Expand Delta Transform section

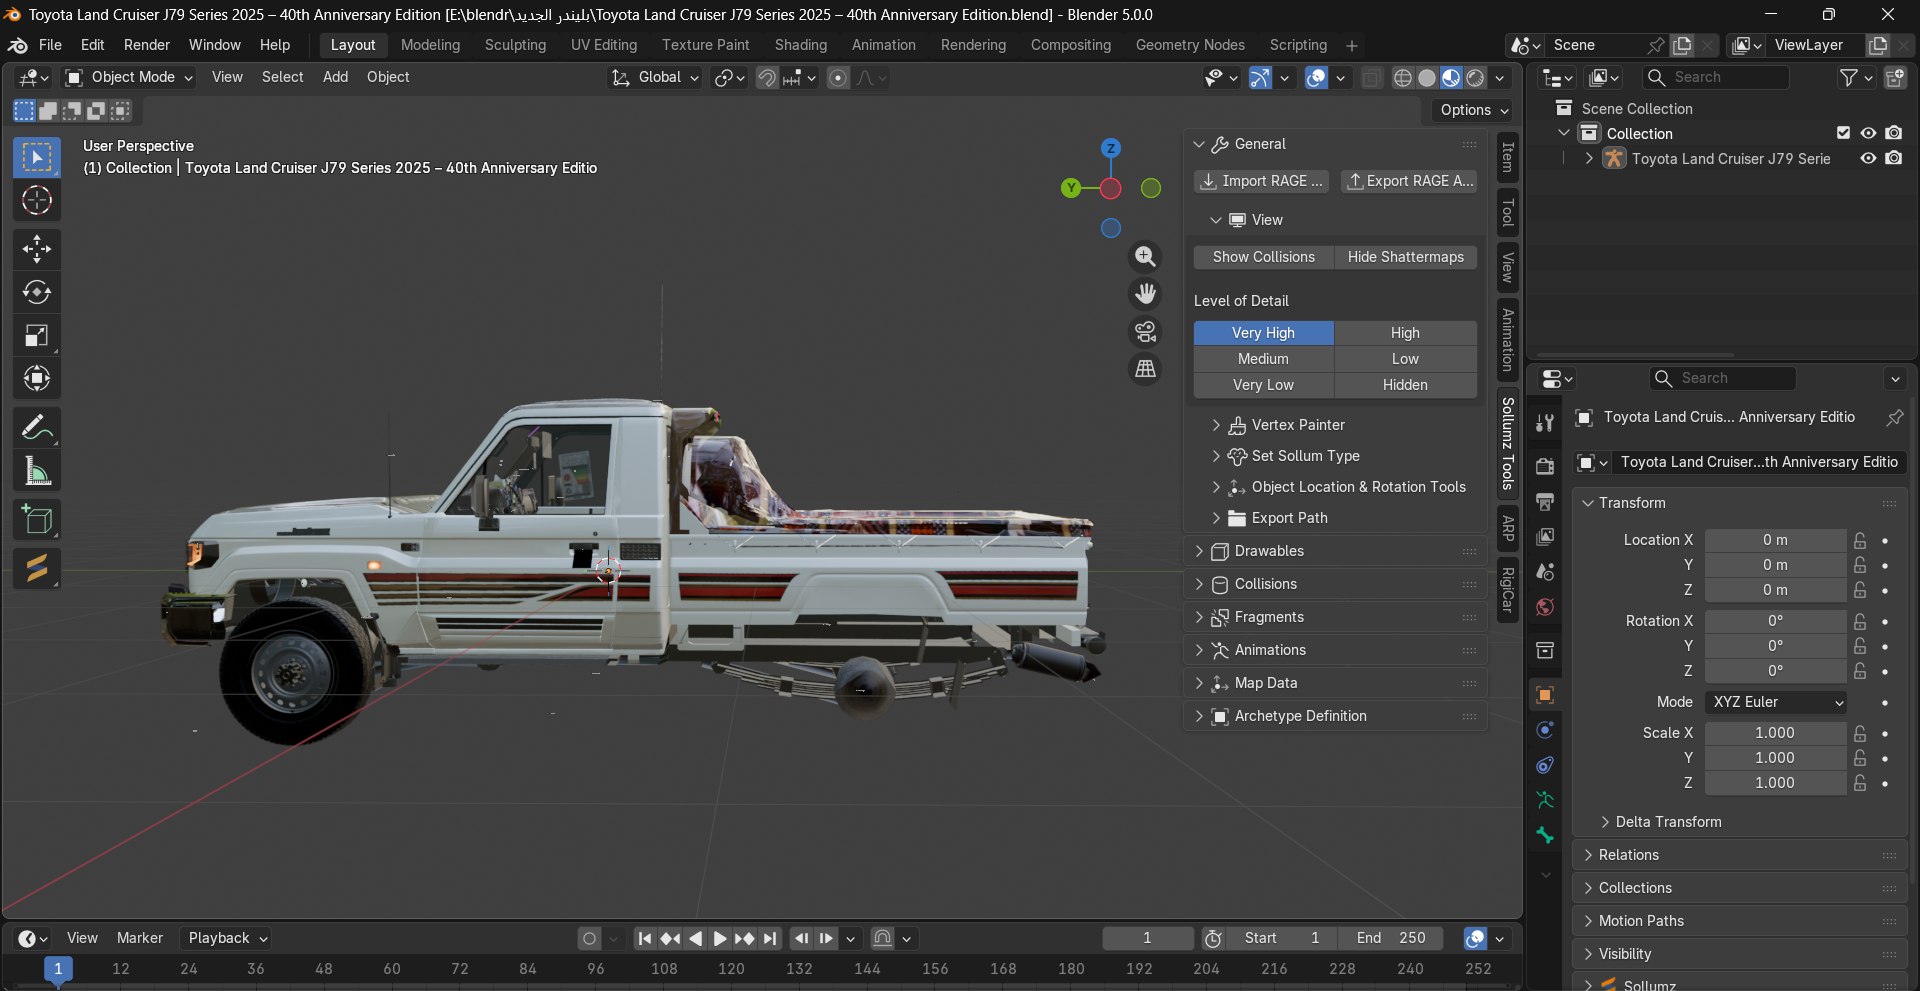(1667, 822)
